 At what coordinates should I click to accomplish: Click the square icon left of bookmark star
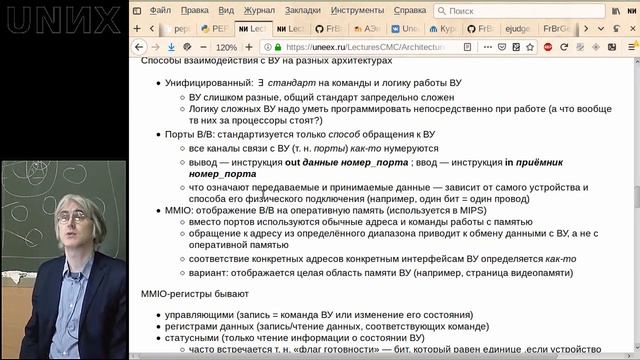pyautogui.click(x=516, y=47)
